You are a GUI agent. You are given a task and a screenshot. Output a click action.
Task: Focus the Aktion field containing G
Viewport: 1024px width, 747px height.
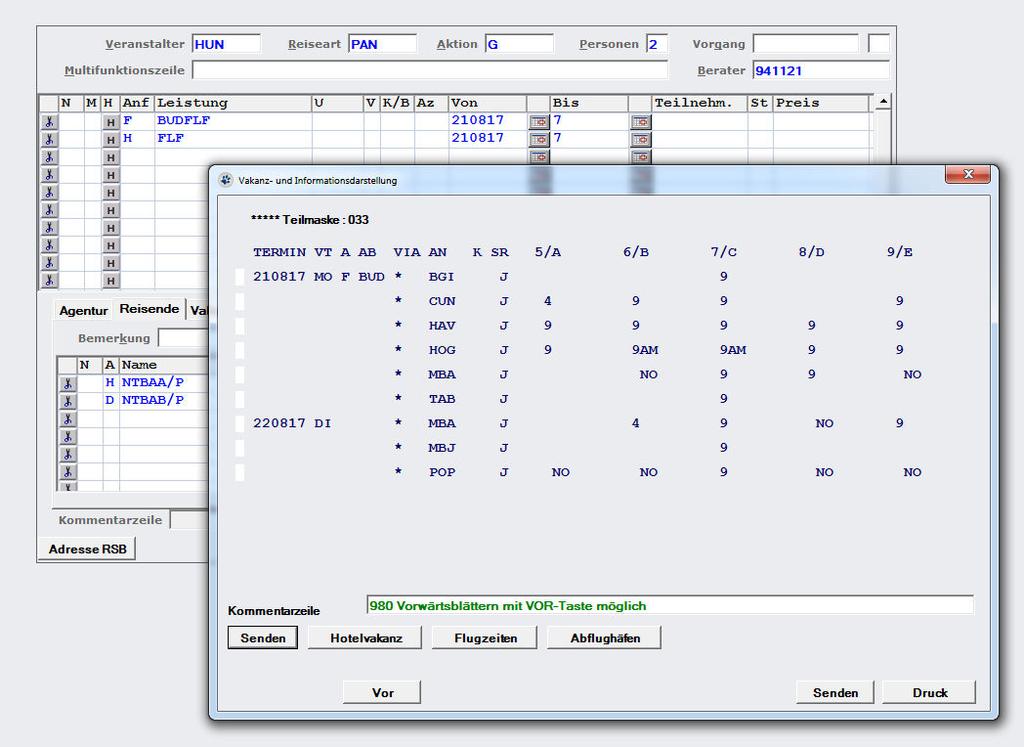point(519,44)
